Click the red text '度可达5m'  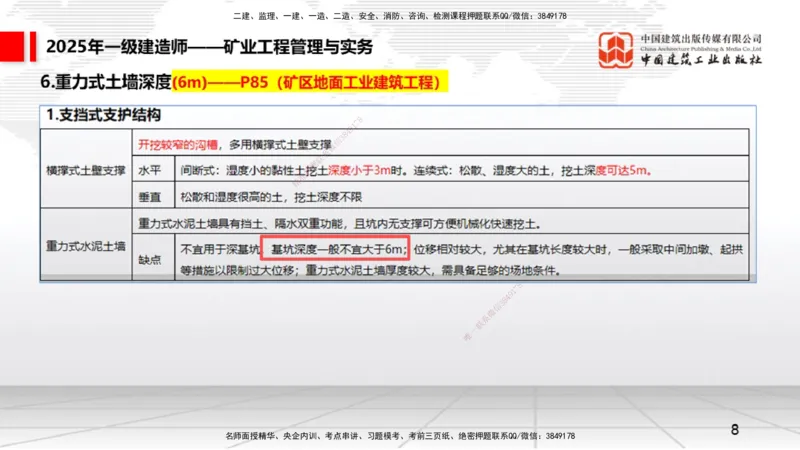click(623, 170)
